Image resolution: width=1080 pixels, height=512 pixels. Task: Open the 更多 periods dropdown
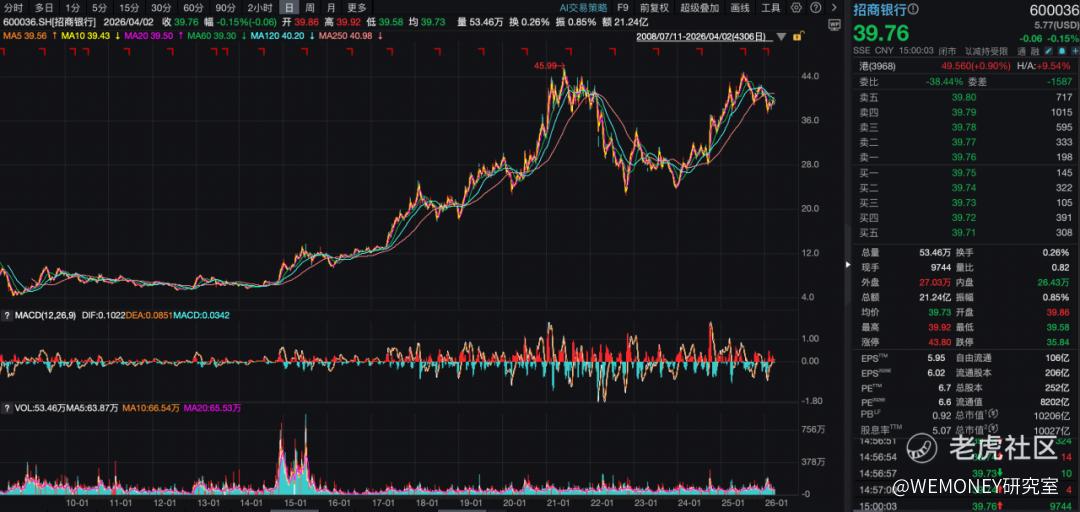357,8
